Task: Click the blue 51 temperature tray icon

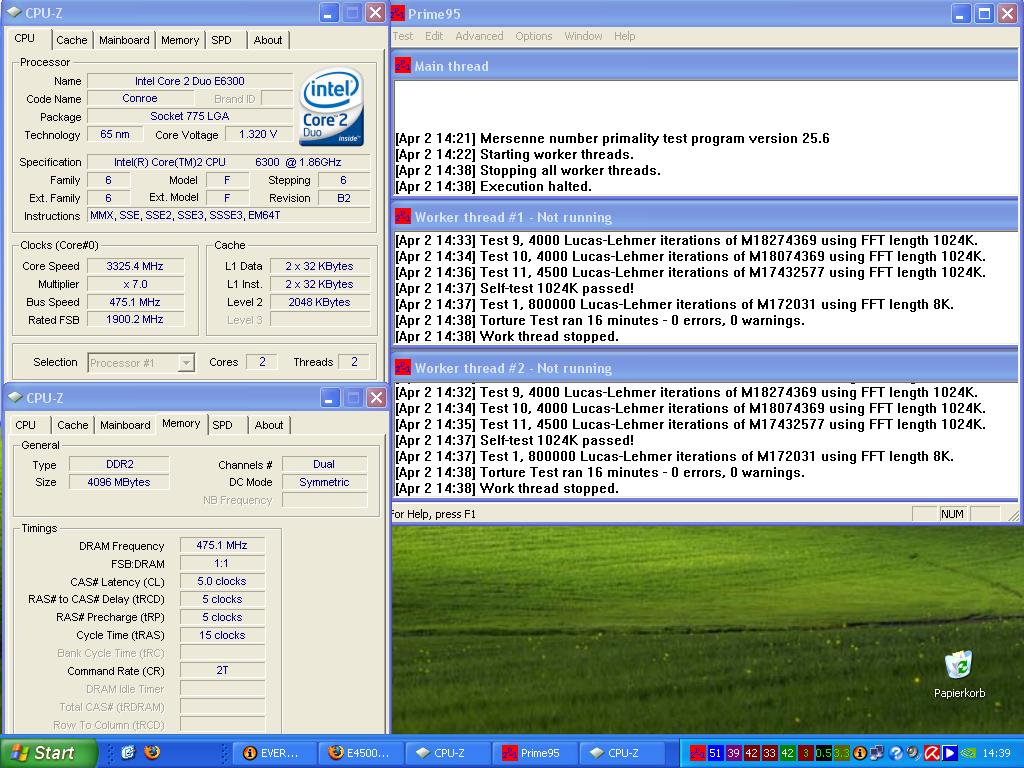Action: [x=716, y=753]
